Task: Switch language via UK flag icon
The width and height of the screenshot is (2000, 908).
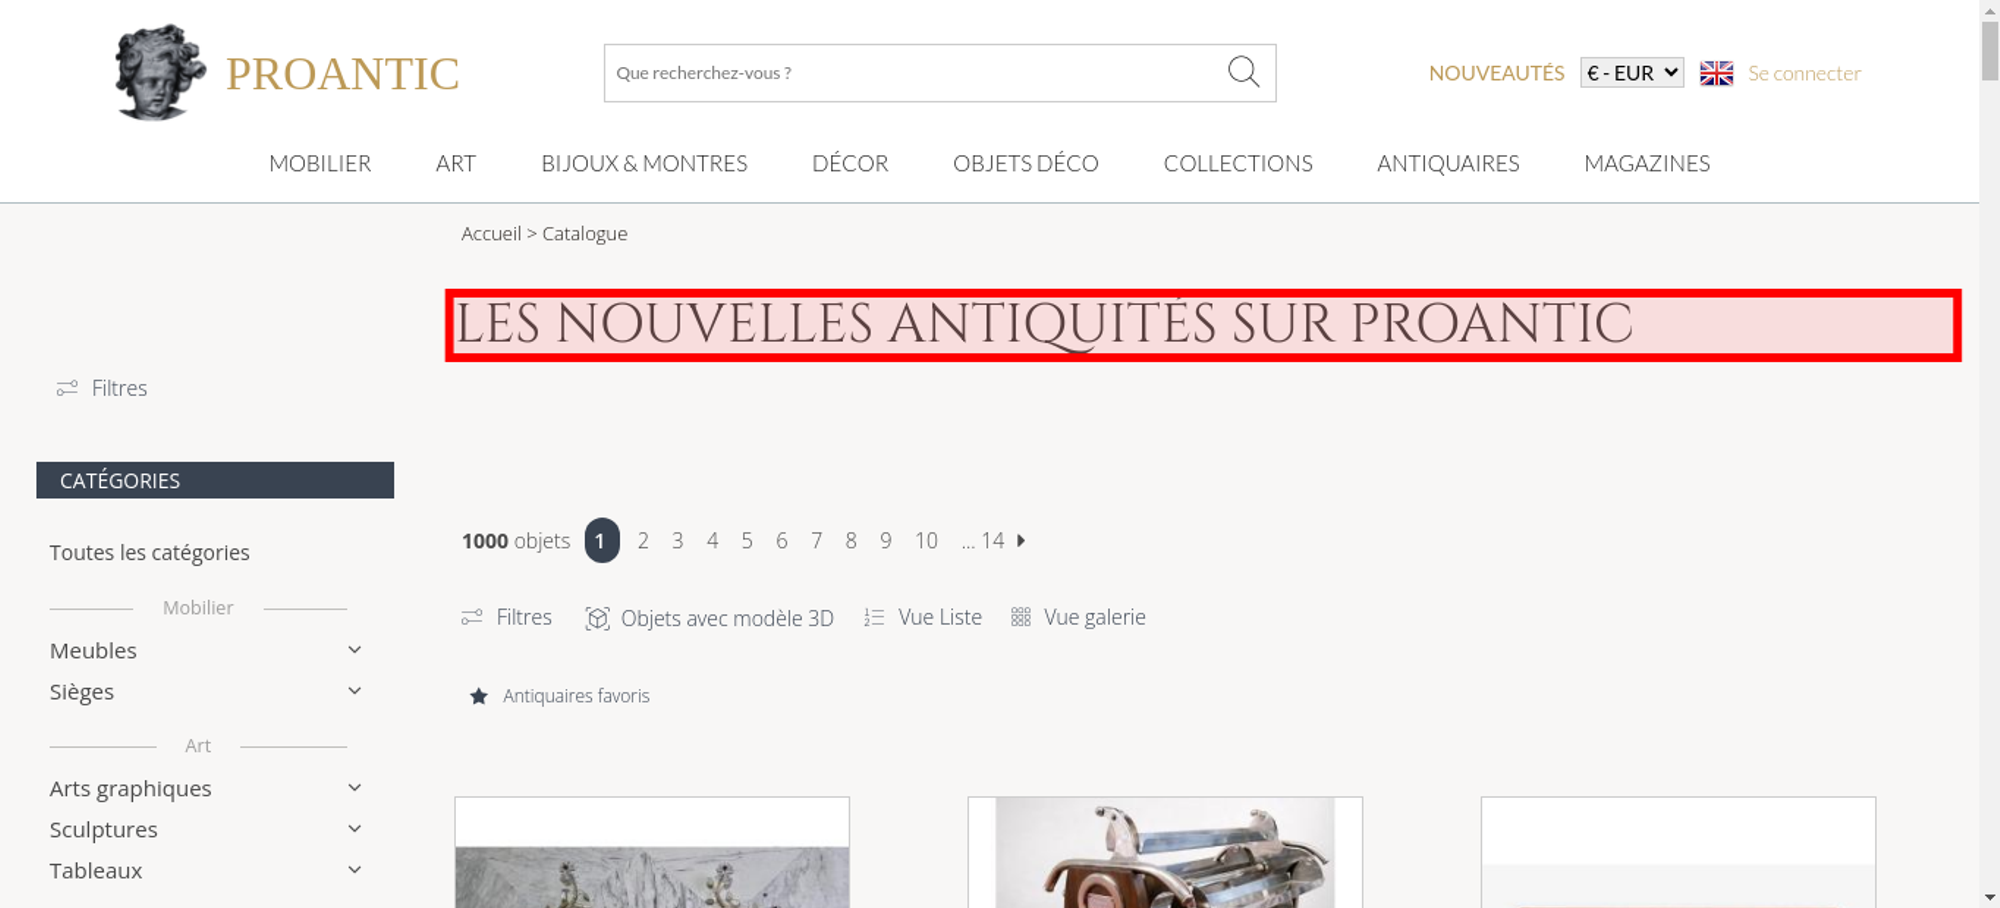Action: coord(1716,73)
